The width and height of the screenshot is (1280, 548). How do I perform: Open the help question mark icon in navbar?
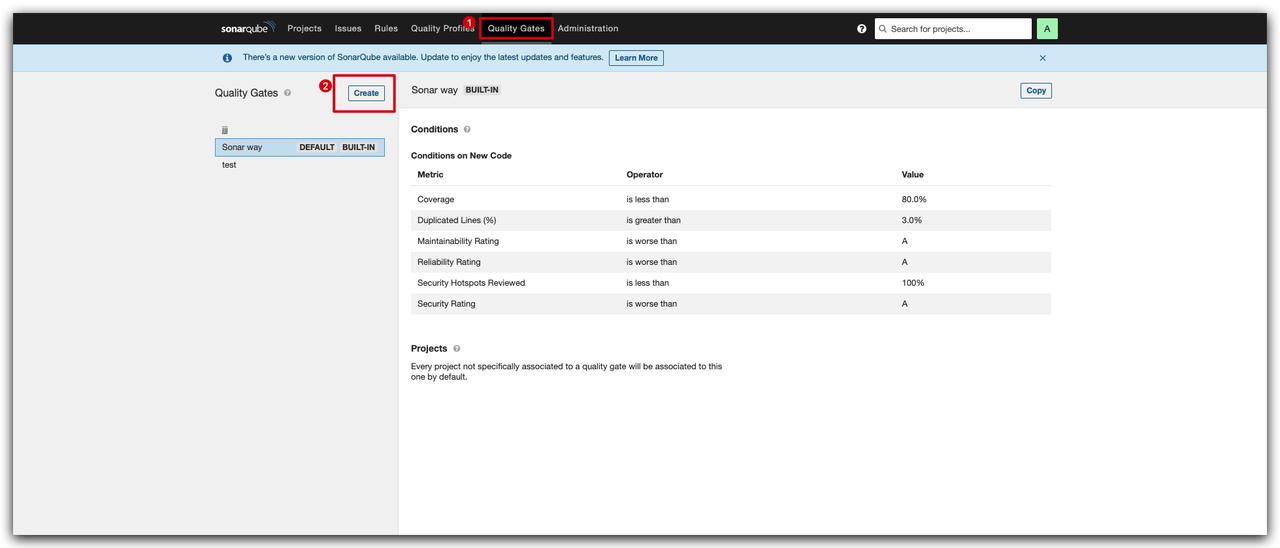(862, 29)
